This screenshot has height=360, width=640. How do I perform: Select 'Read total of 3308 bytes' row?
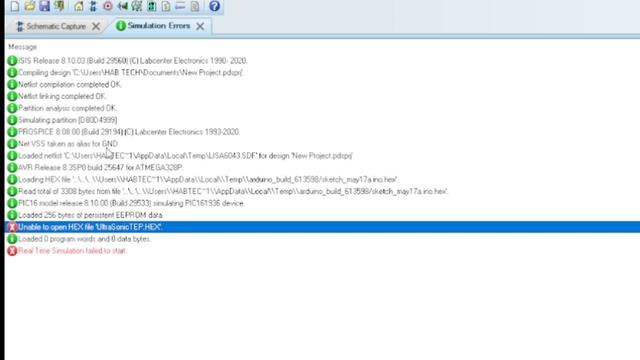coord(228,191)
